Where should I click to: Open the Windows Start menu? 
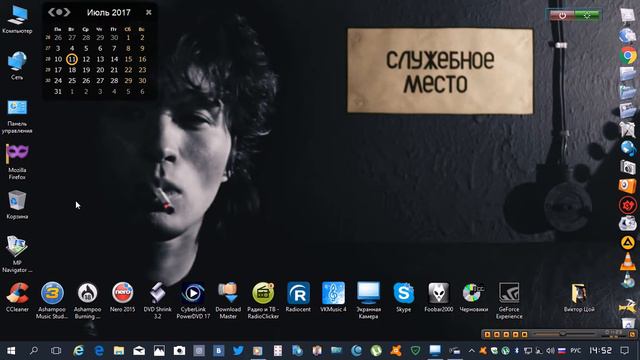click(11, 351)
